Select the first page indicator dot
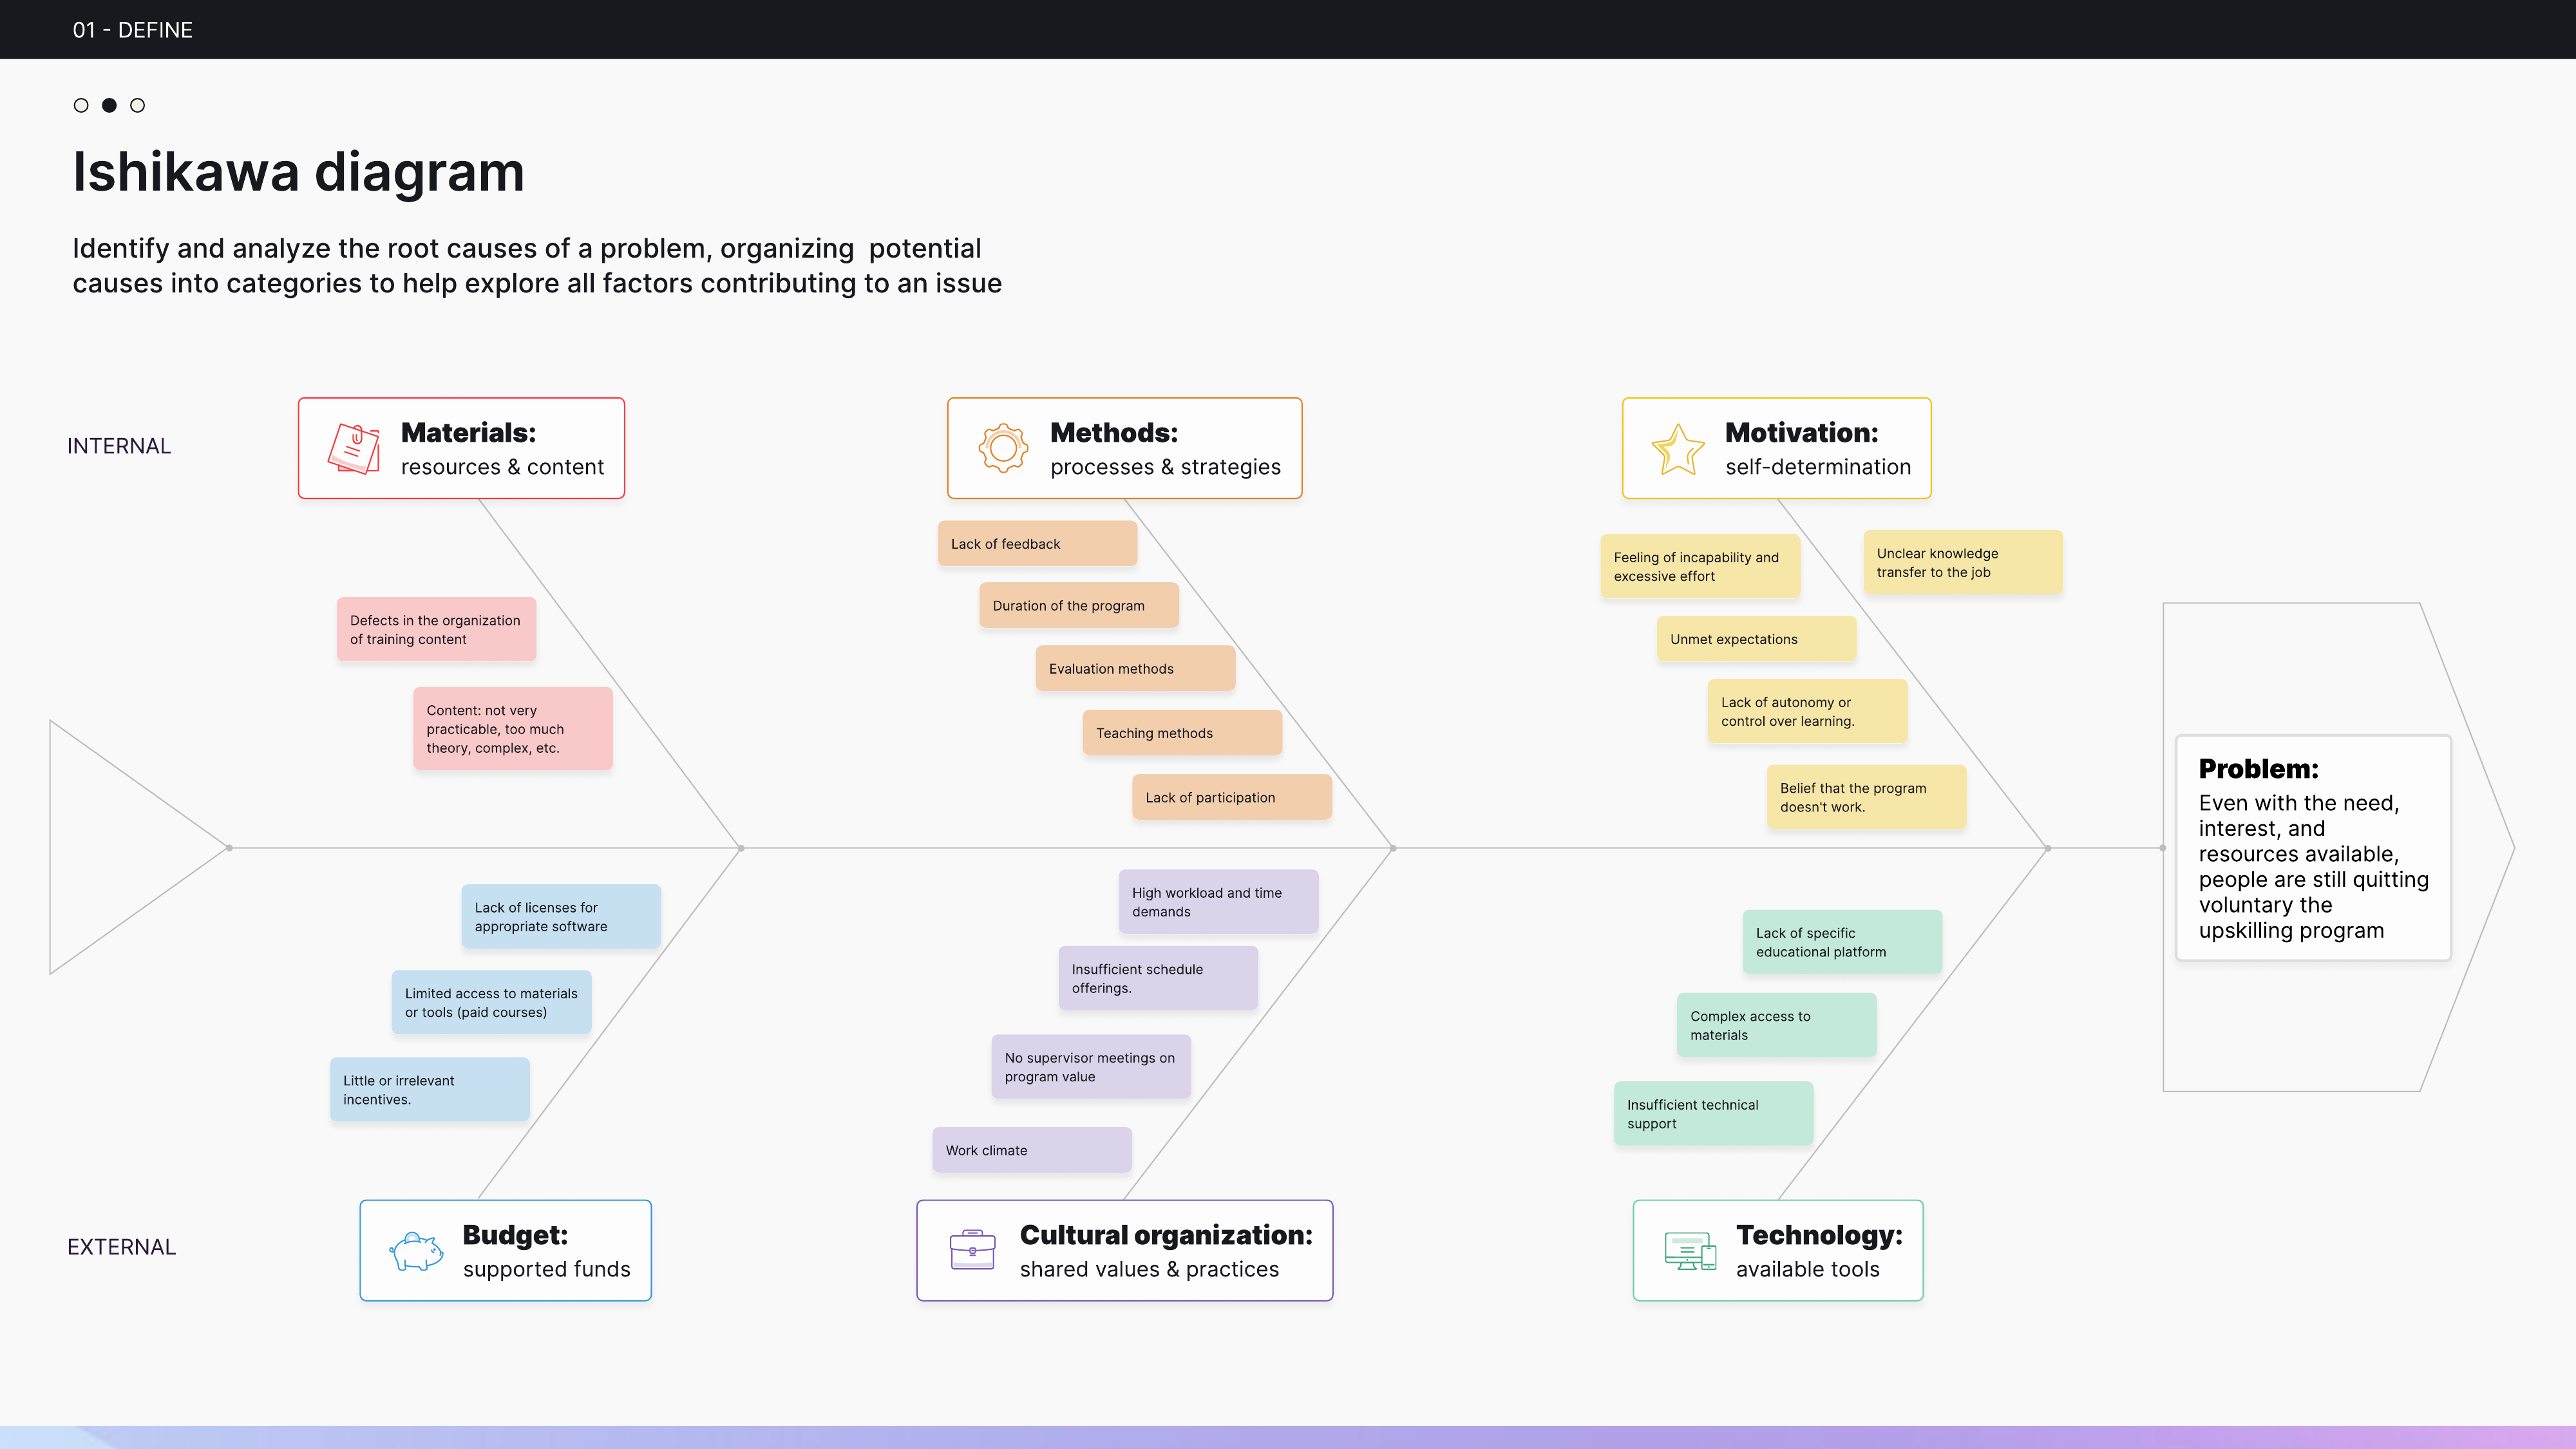This screenshot has height=1449, width=2576. click(81, 105)
